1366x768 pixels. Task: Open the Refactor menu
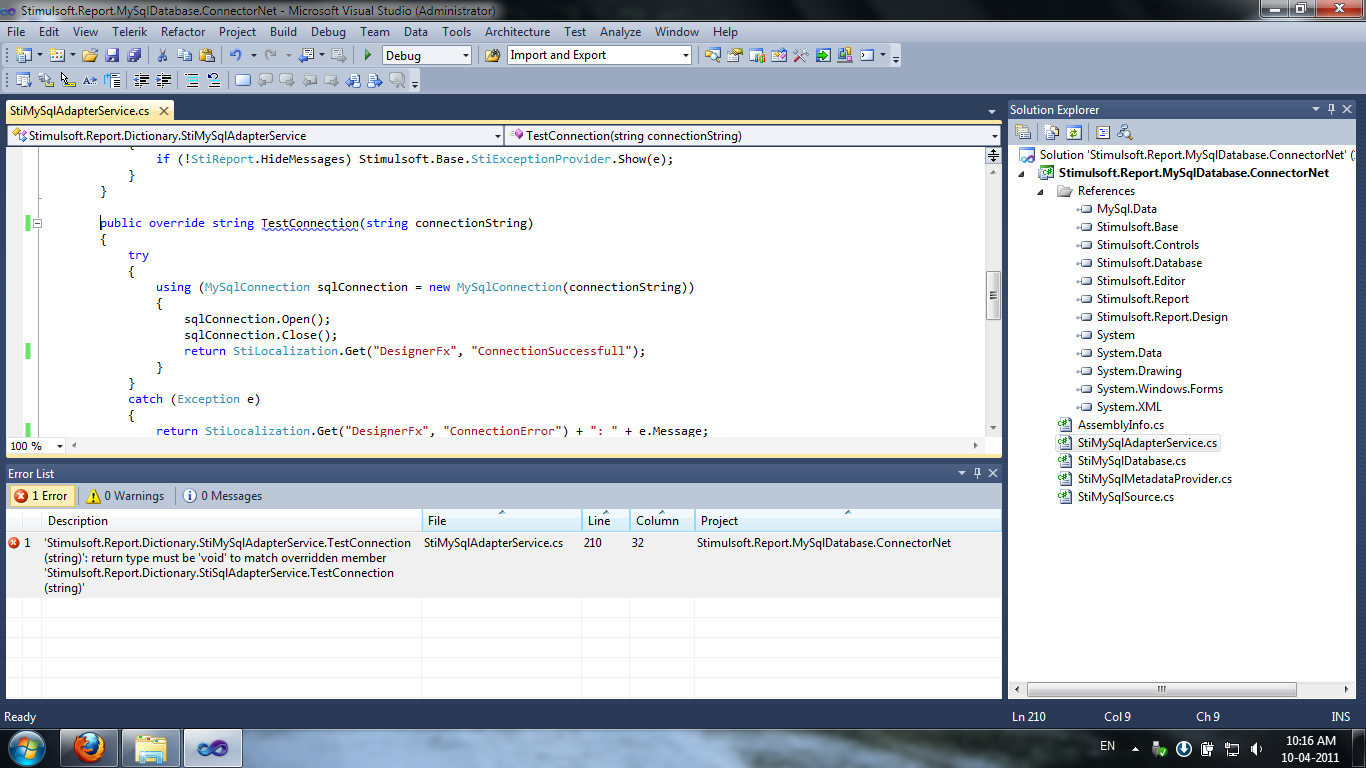(183, 32)
